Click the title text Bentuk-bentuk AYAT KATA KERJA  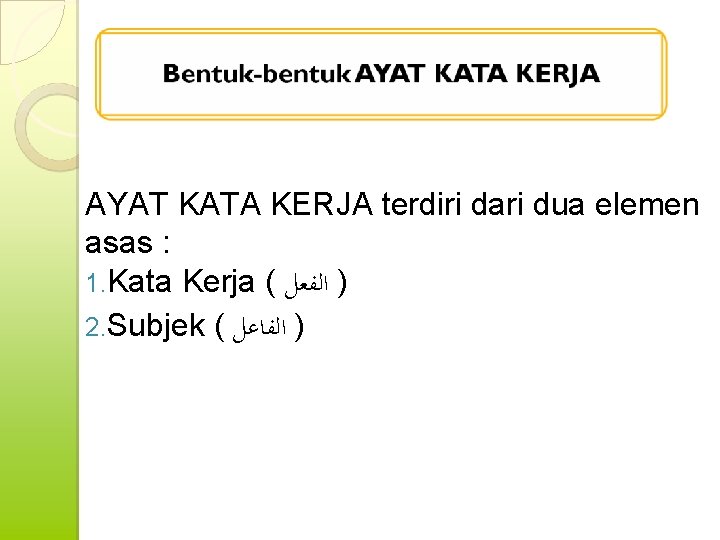pyautogui.click(x=381, y=74)
